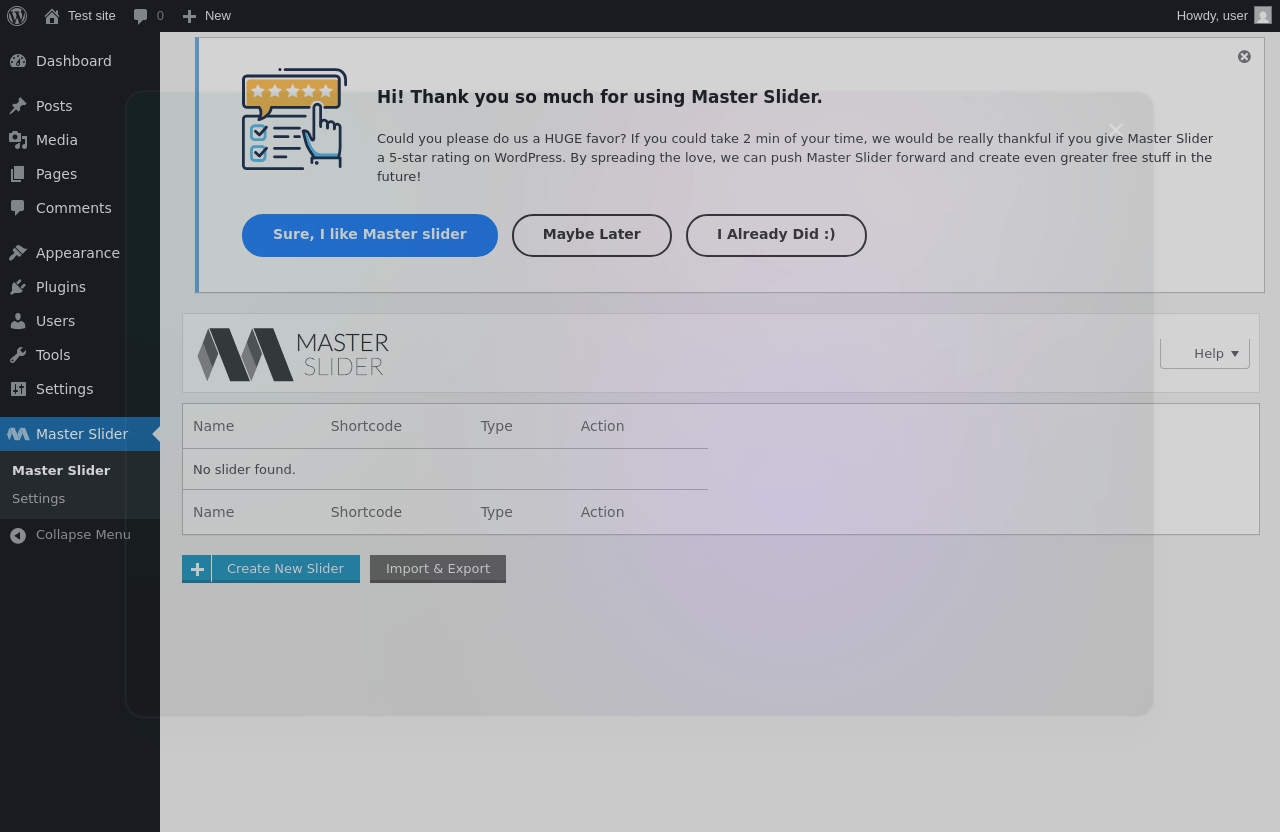Open Media library menu item
The height and width of the screenshot is (832, 1280).
[x=80, y=140]
